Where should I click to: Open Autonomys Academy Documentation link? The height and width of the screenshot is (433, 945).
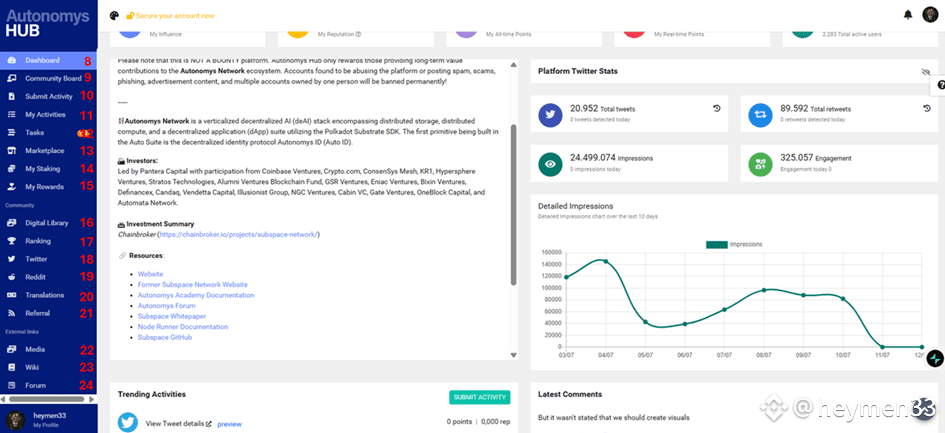[196, 296]
